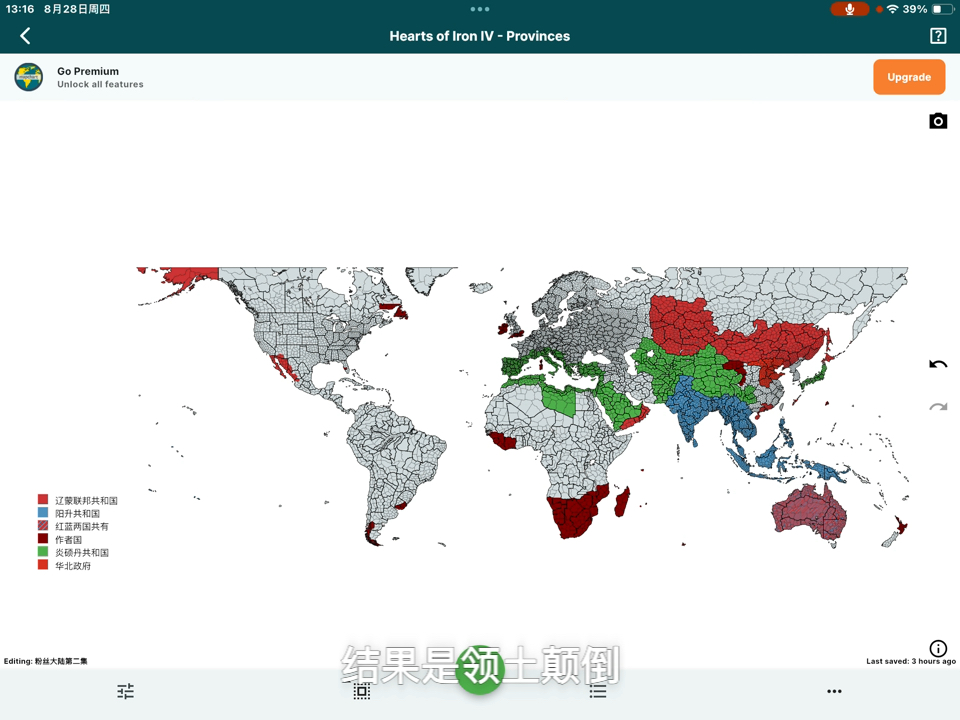Select the 炎硕丹共和国 green legend swatch
Screen dimensions: 960x720
click(x=43, y=552)
